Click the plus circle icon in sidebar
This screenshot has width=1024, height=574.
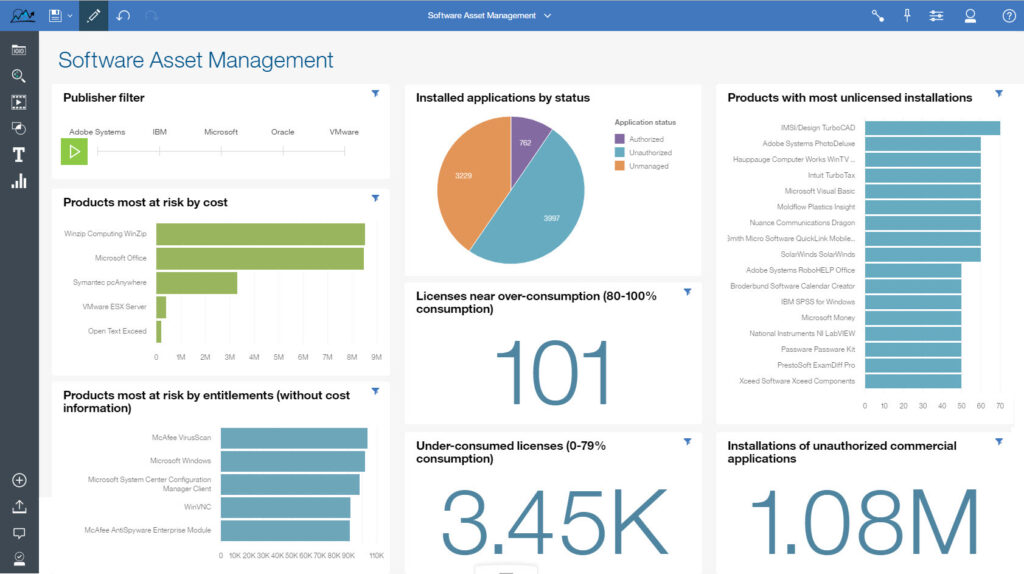18,480
